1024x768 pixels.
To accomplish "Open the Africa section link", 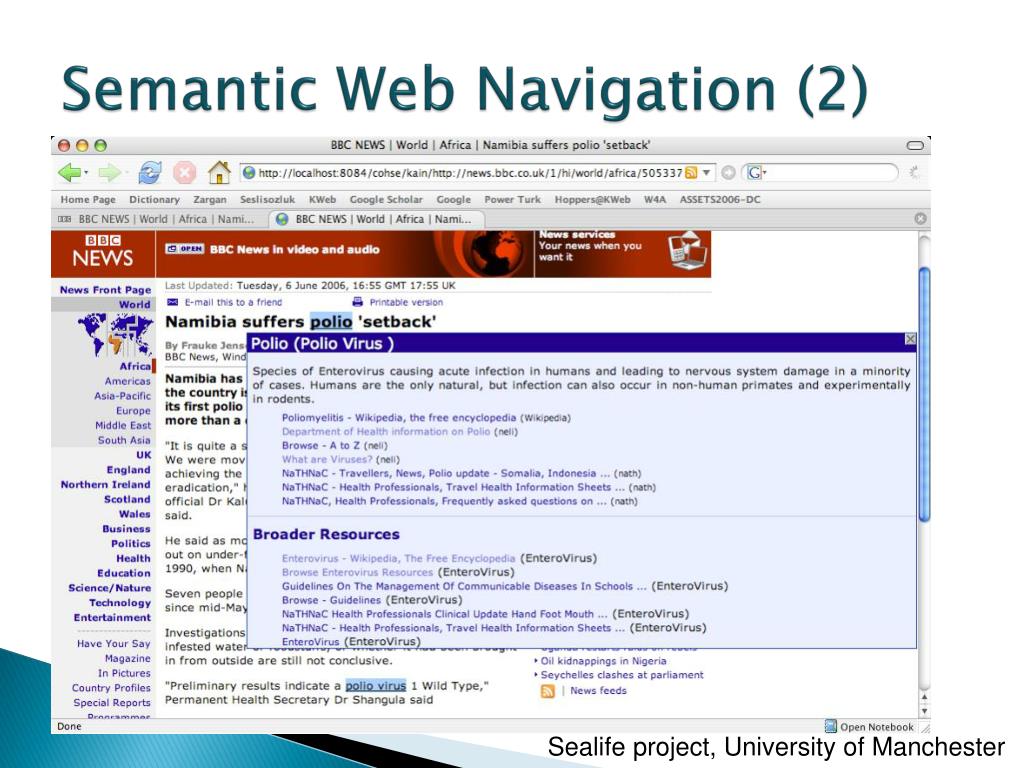I will coord(135,366).
